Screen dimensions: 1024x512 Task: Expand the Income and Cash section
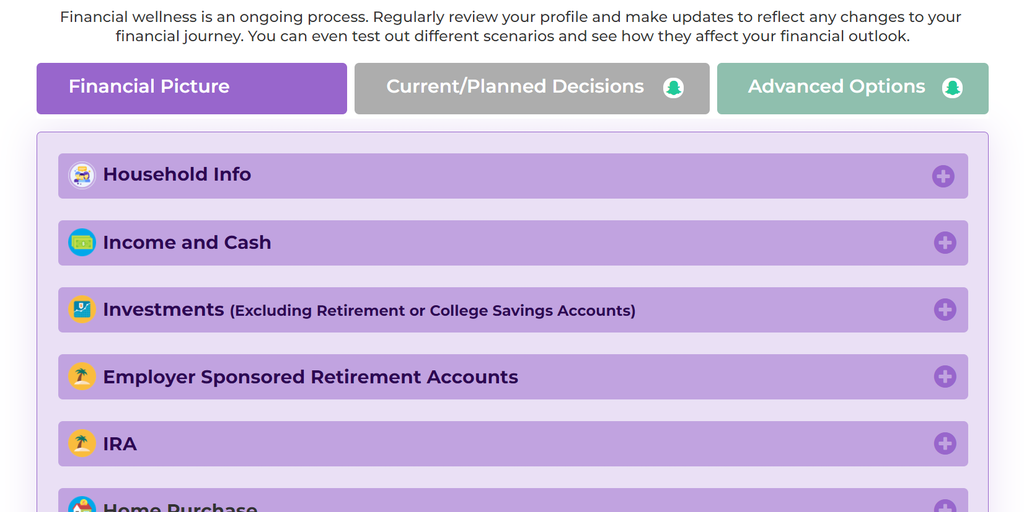coord(944,243)
